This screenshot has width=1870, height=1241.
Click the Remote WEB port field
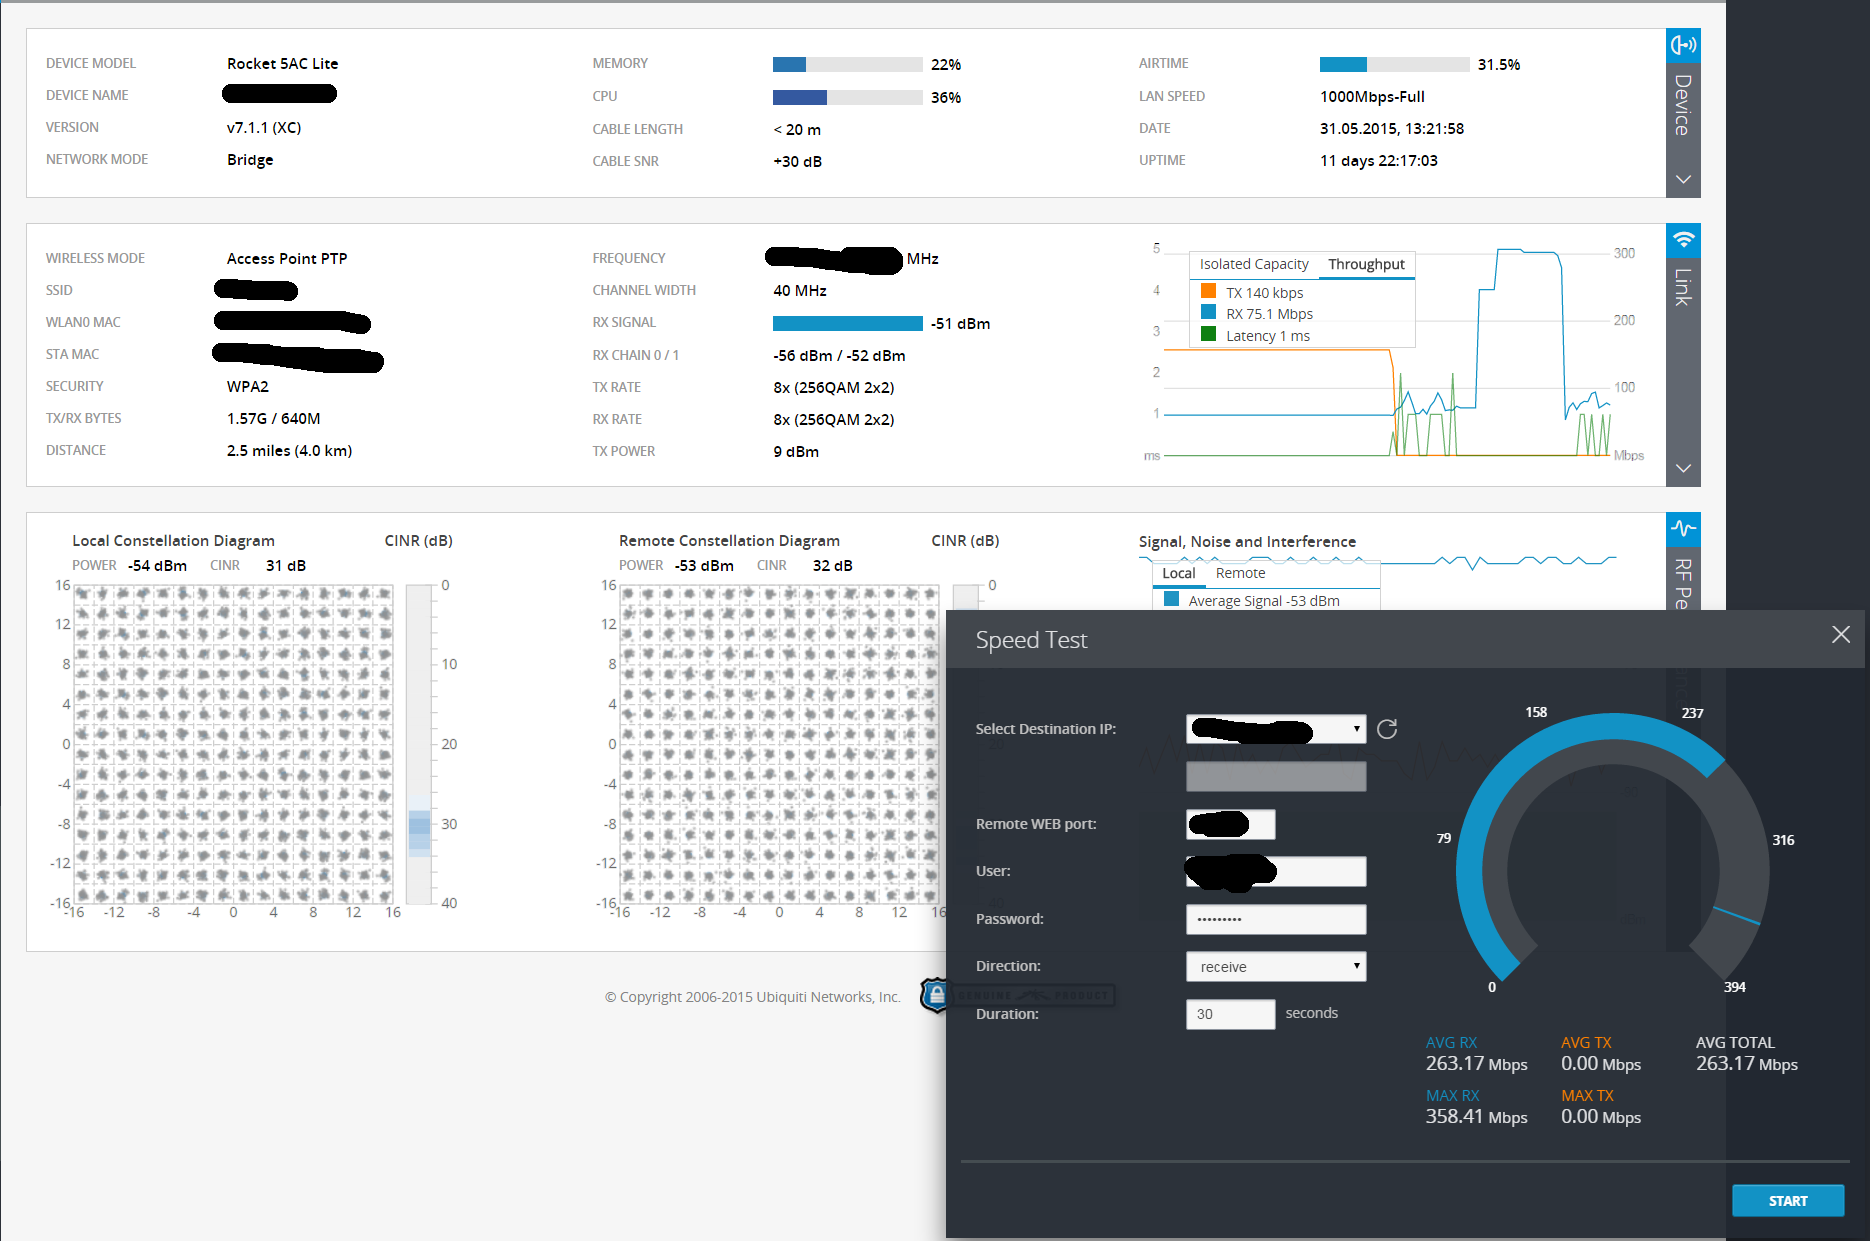1230,824
